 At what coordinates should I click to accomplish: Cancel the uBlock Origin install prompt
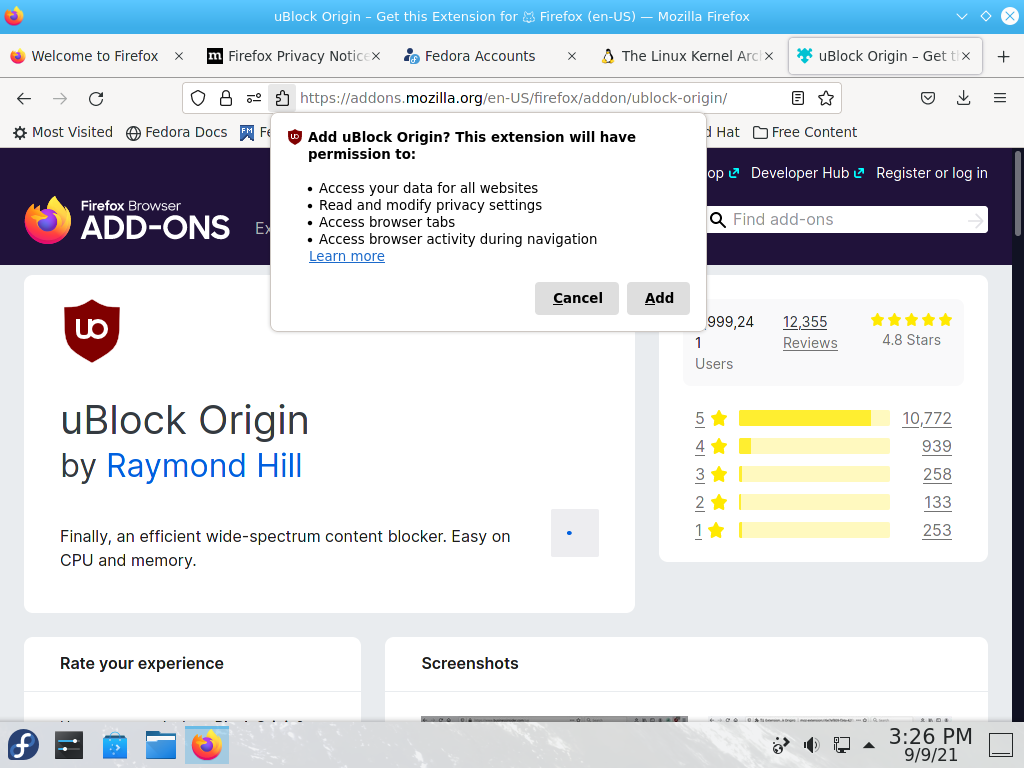click(577, 298)
